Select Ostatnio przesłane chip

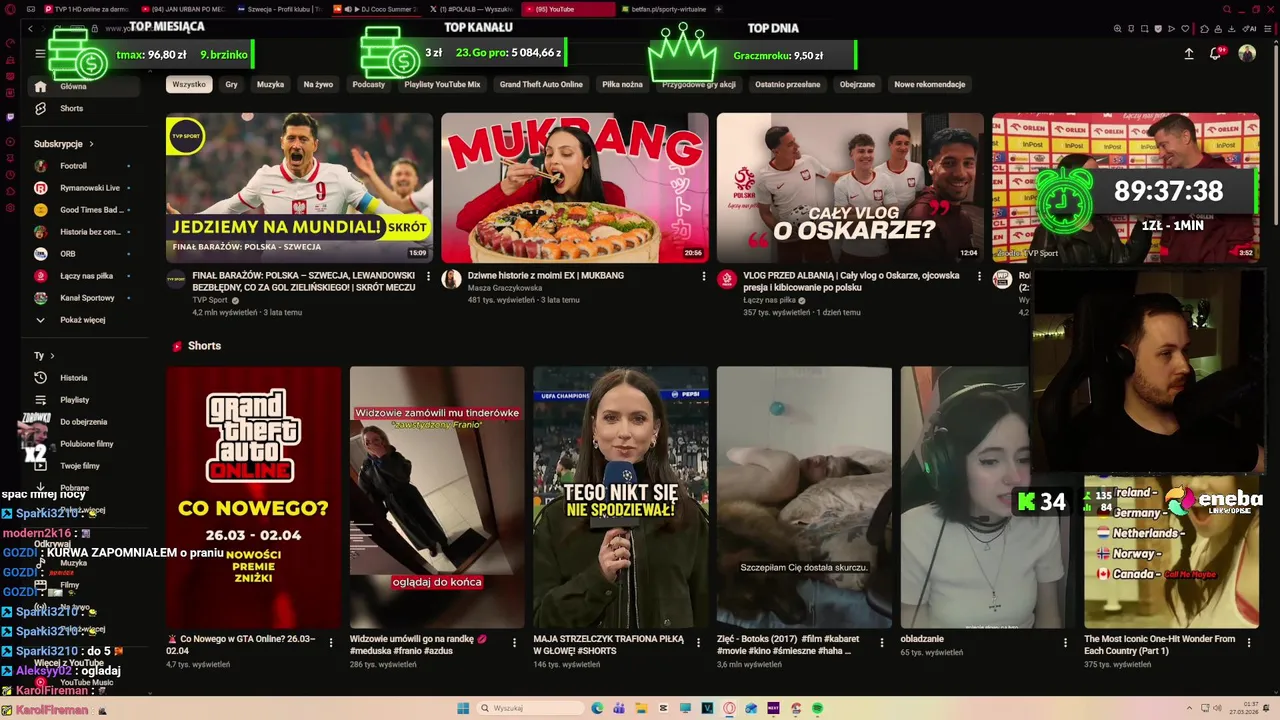[788, 85]
